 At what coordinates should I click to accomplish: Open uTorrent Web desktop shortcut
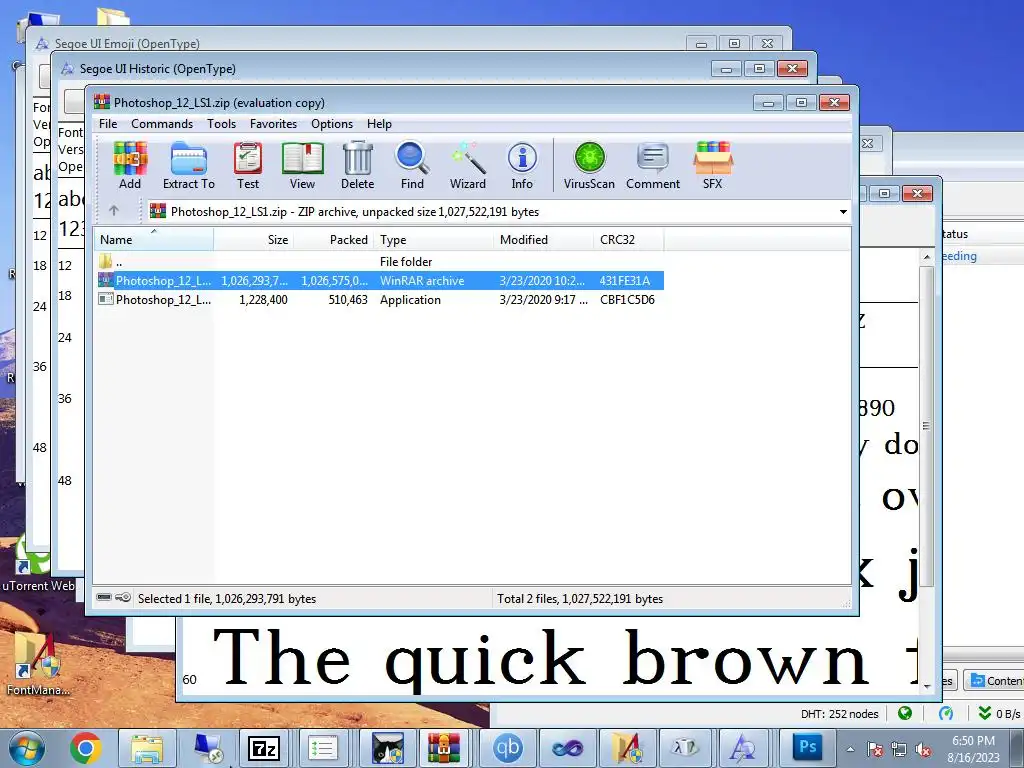36,562
